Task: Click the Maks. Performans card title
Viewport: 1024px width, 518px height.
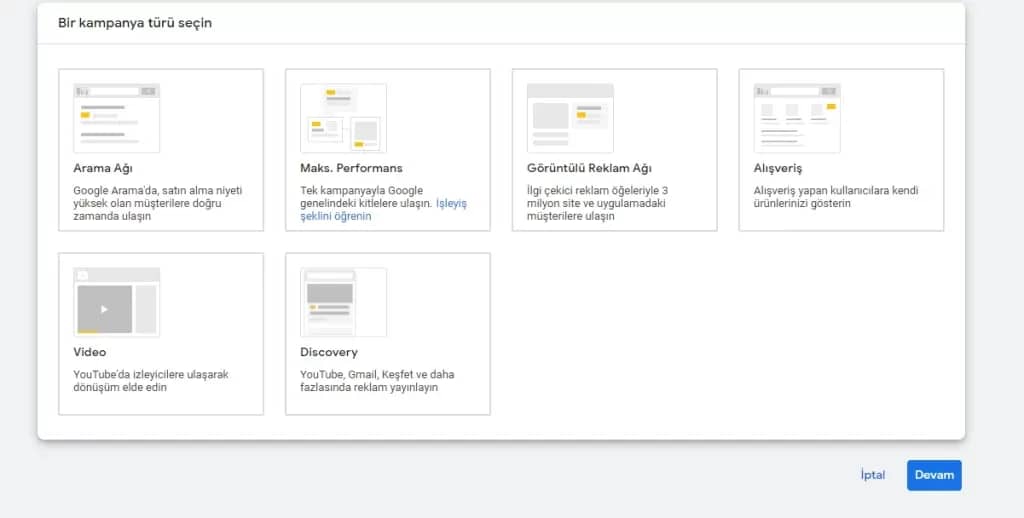Action: [x=351, y=169]
